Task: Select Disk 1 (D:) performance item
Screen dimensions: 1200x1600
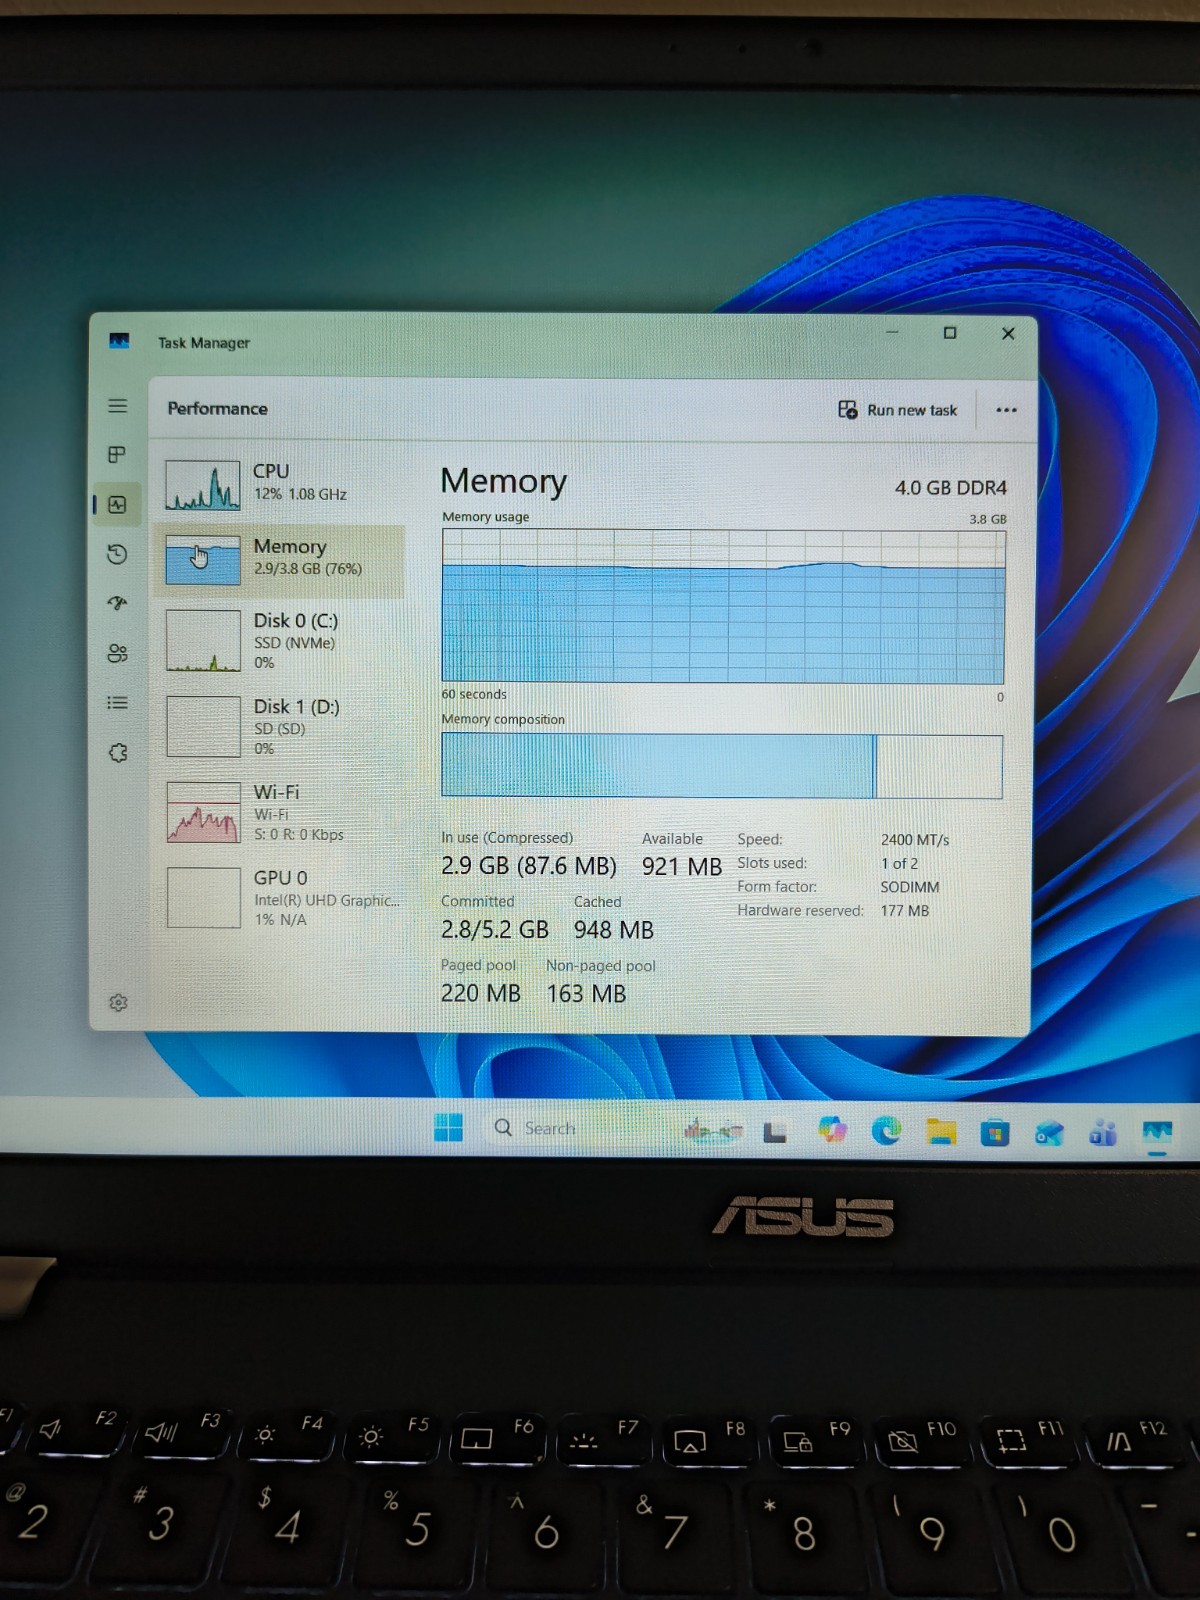Action: (x=280, y=726)
